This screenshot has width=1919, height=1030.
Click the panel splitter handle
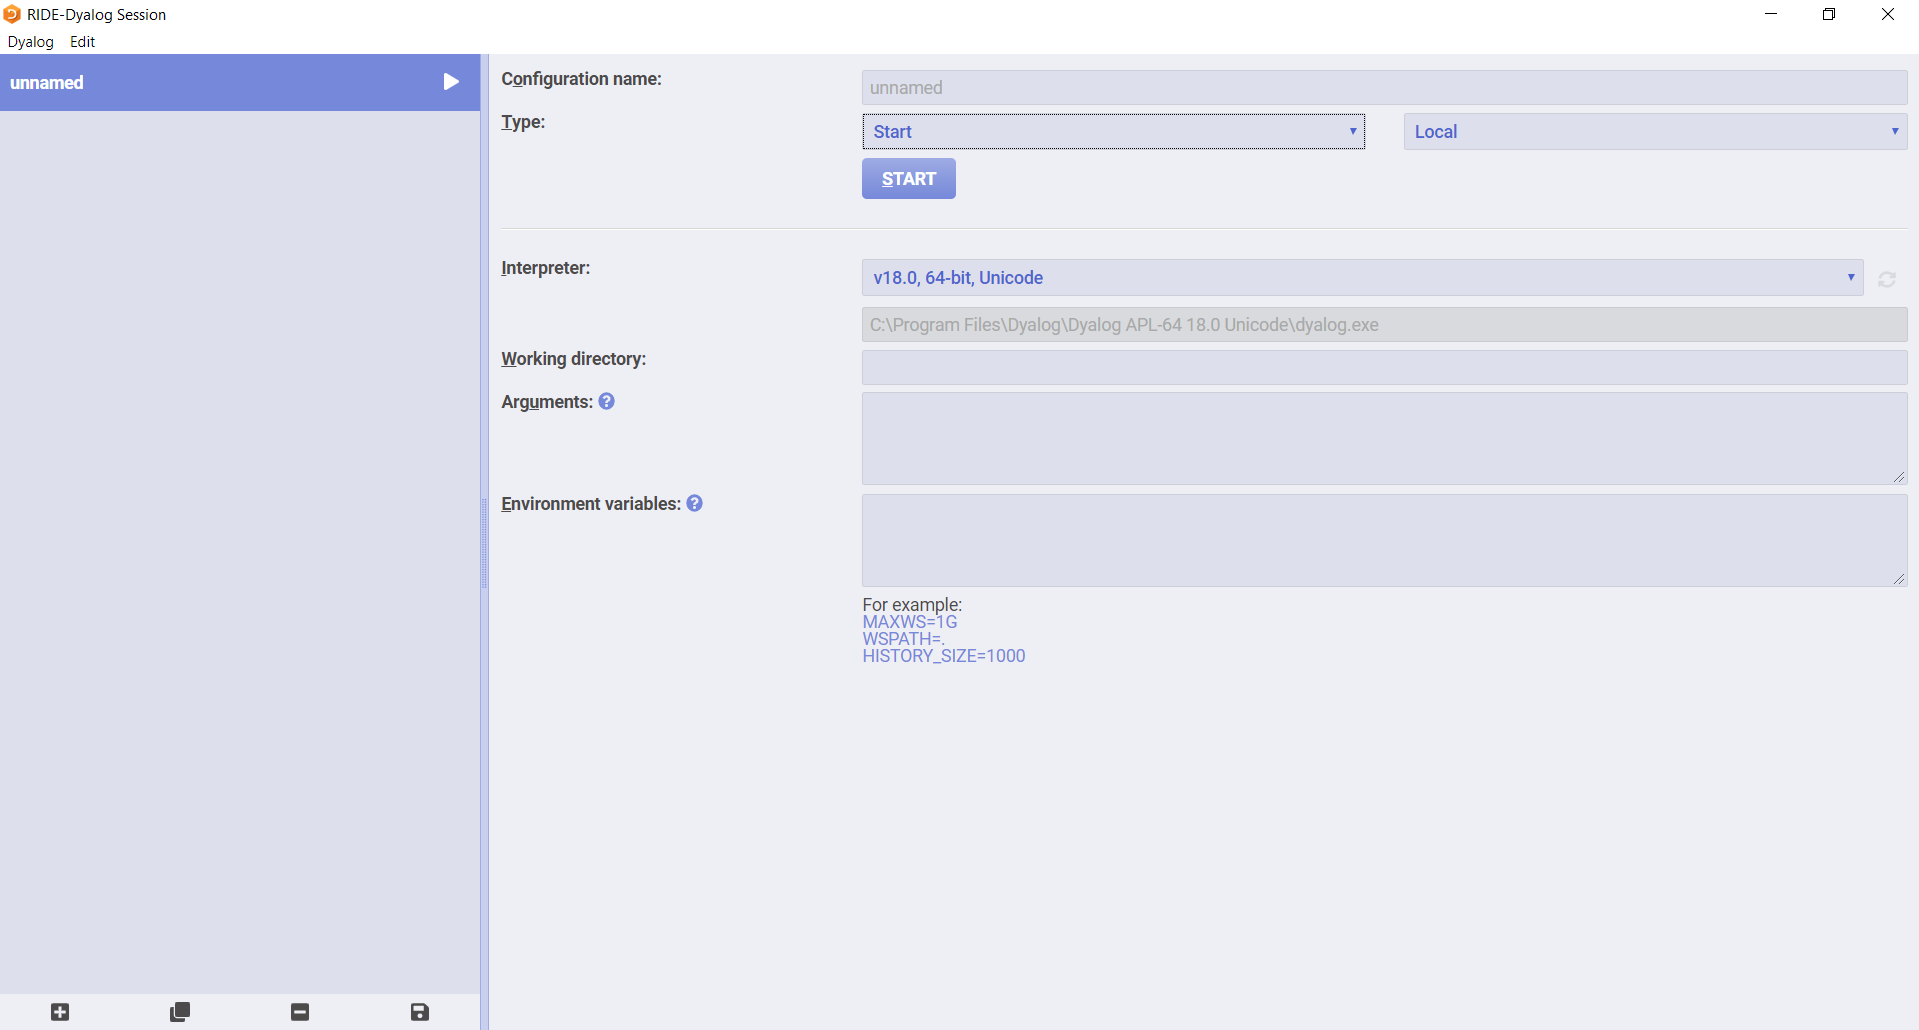484,542
